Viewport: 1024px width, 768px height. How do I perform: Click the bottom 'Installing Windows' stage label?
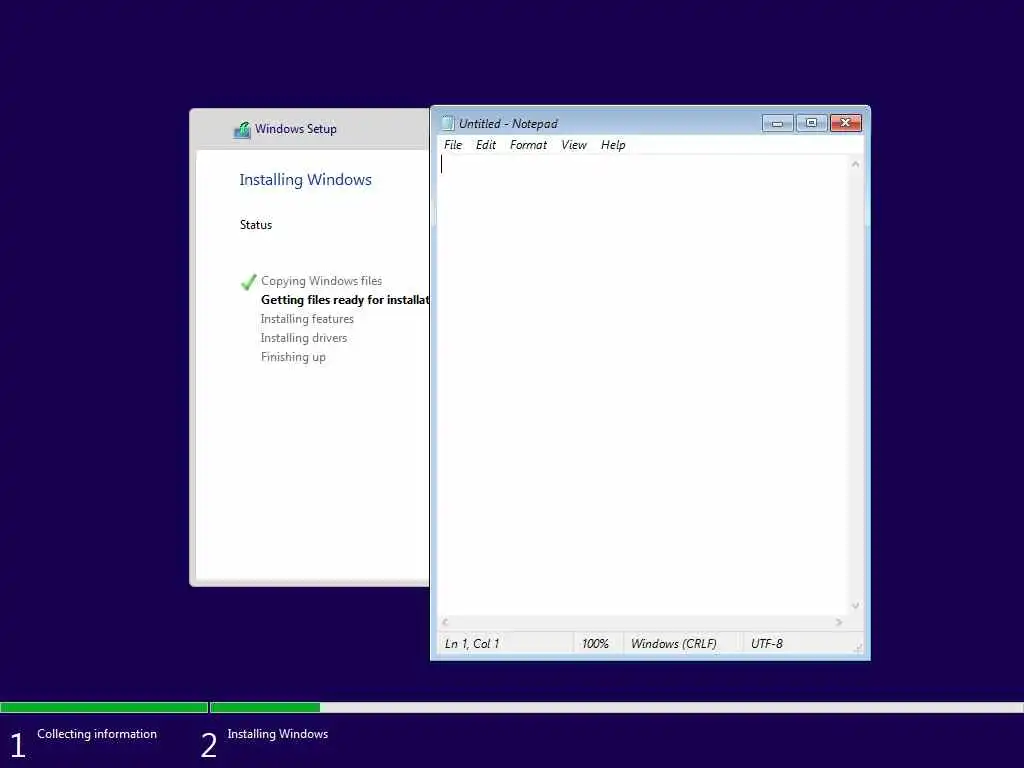pos(278,734)
